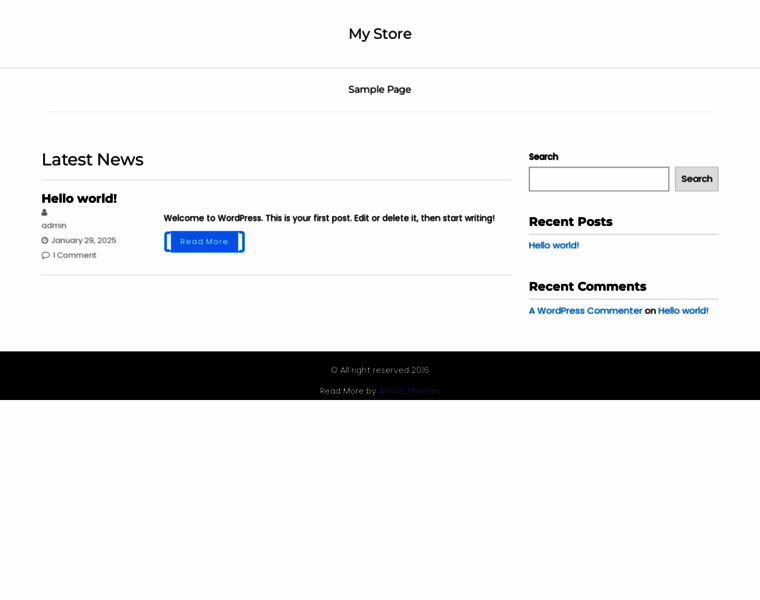Open Hello world! under Recent Posts
Viewport: 760px width, 600px height.
coord(553,245)
